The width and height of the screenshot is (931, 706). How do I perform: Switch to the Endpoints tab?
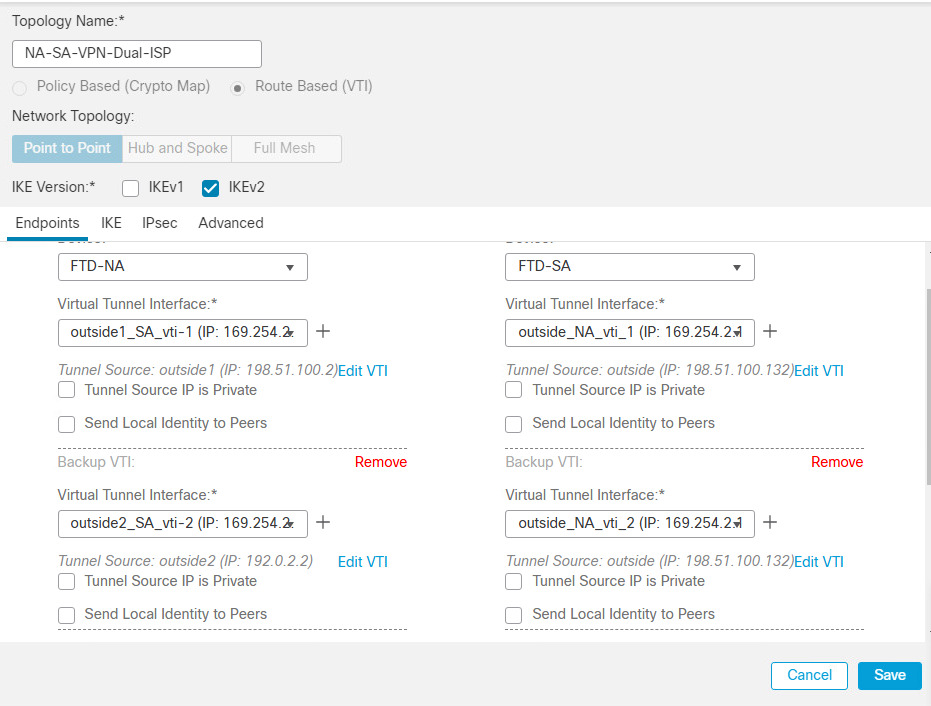tap(48, 223)
